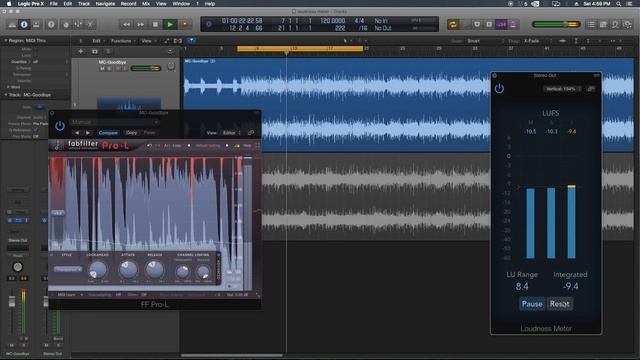Open the Mix menu
The height and width of the screenshot is (360, 640).
tap(146, 4)
